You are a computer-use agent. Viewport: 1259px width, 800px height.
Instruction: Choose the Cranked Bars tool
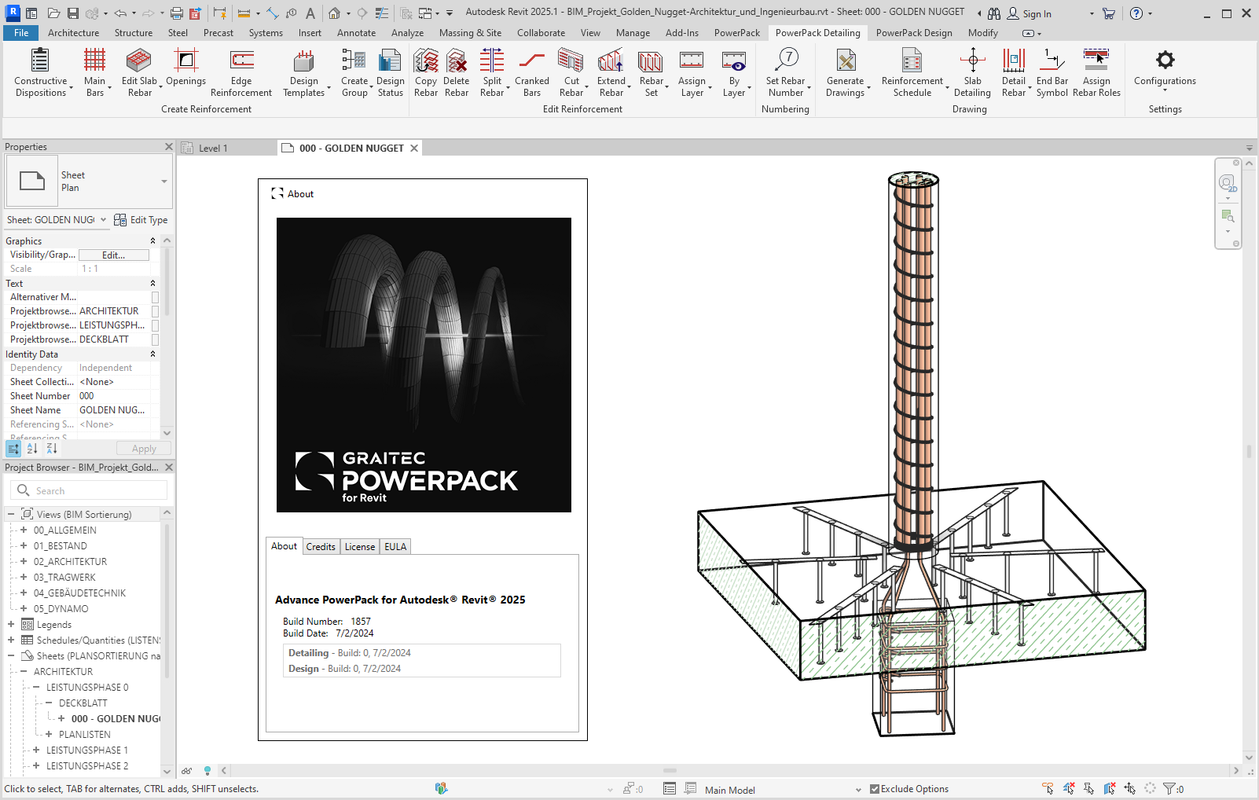[532, 72]
